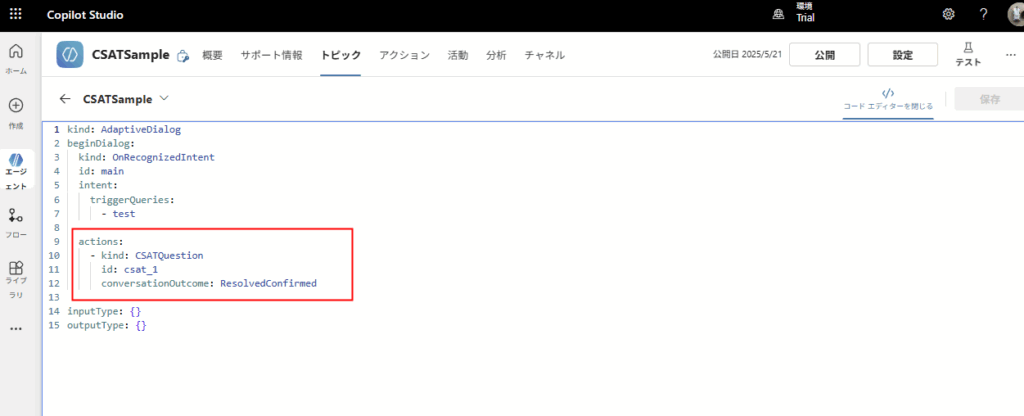This screenshot has height=416, width=1024.
Task: Click the 設定 settings button
Action: pyautogui.click(x=903, y=55)
